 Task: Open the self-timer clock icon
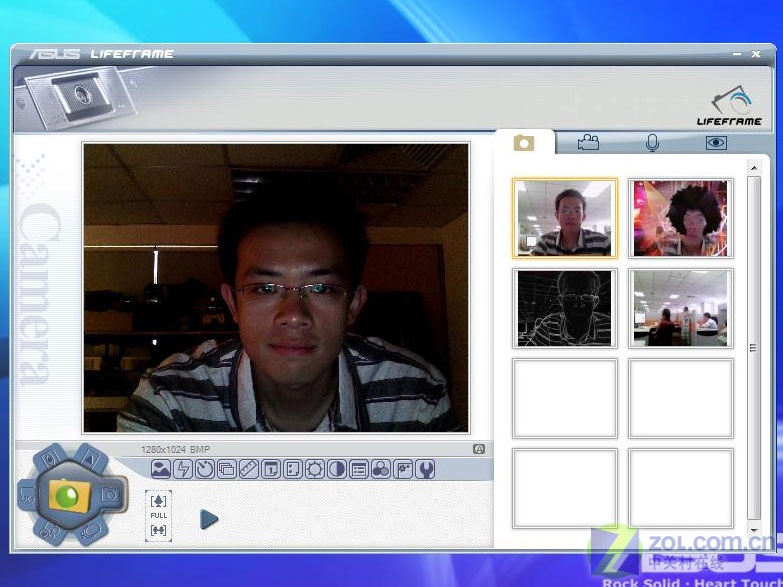point(205,469)
